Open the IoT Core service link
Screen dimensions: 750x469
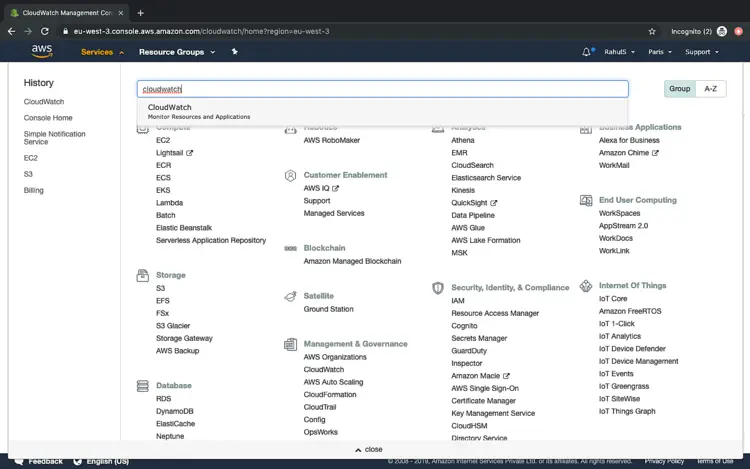click(x=613, y=299)
